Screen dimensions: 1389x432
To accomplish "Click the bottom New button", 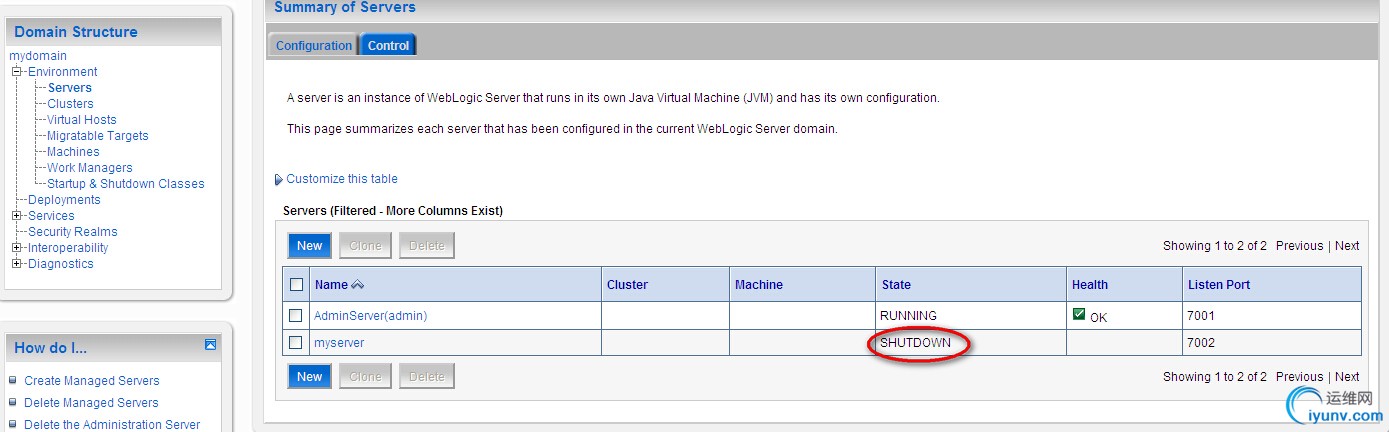I will (310, 376).
